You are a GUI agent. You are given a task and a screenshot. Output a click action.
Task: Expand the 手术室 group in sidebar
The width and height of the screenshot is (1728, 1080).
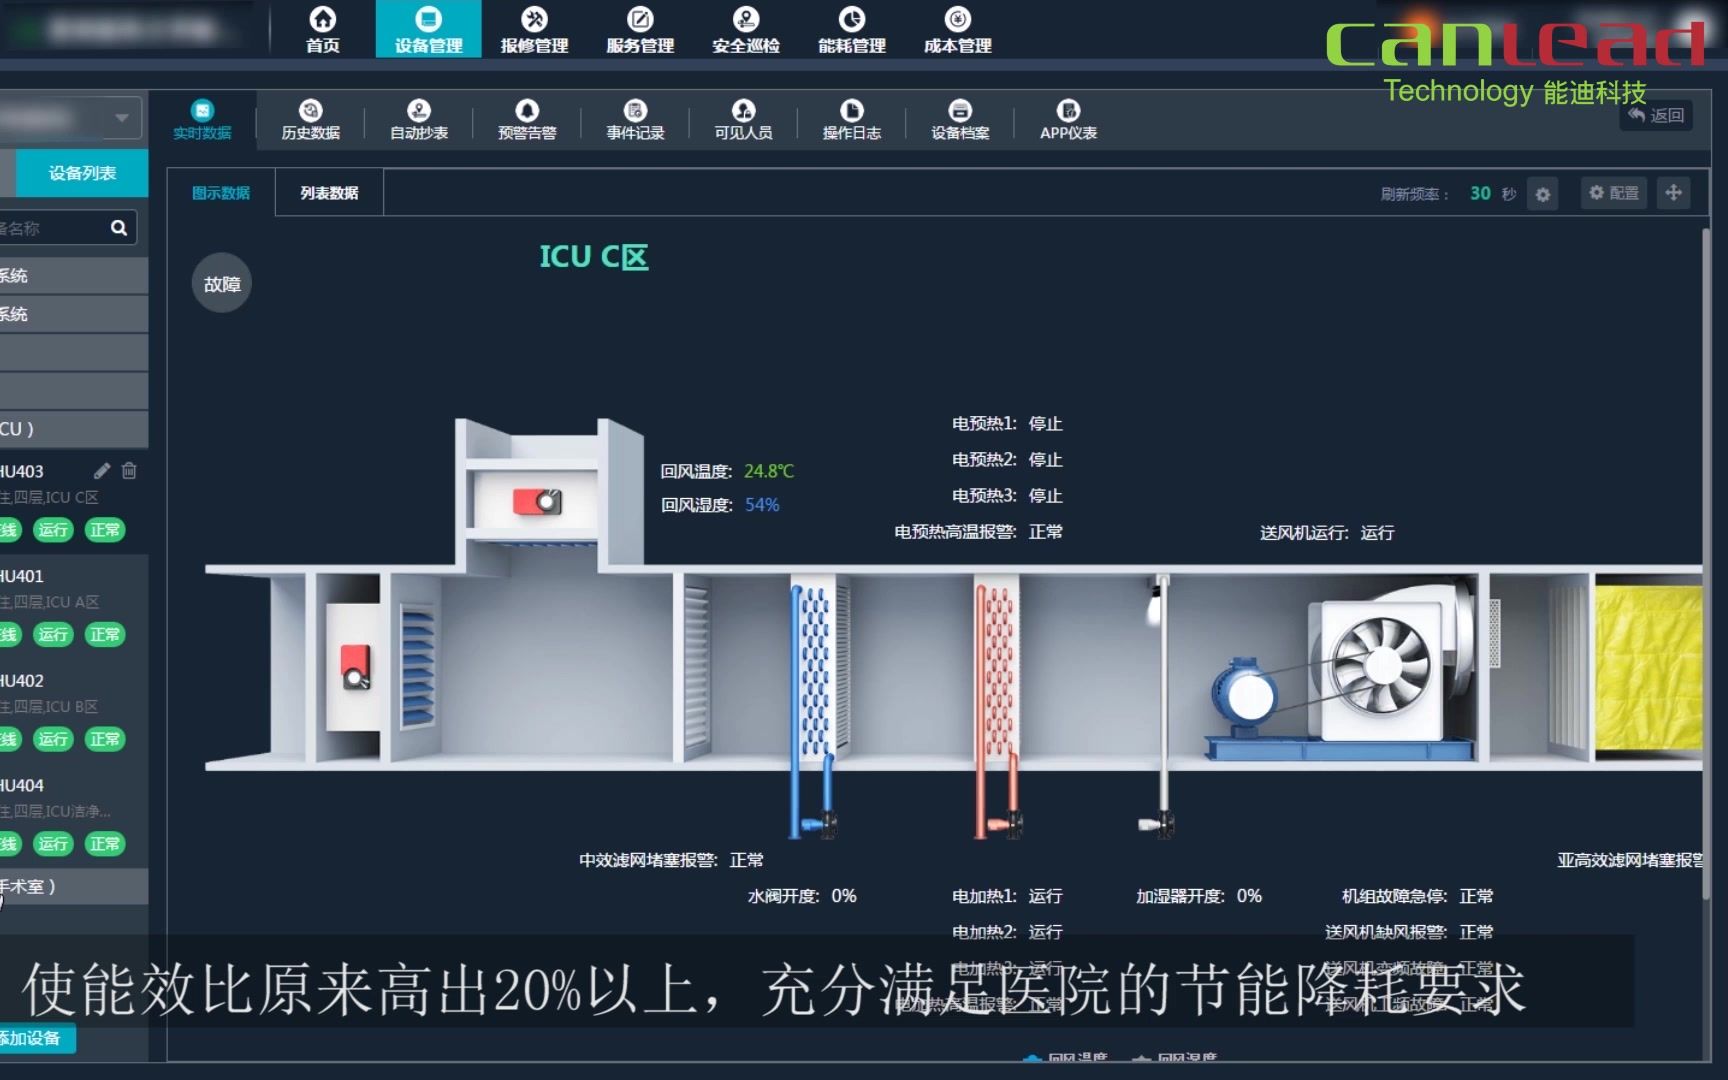(74, 886)
